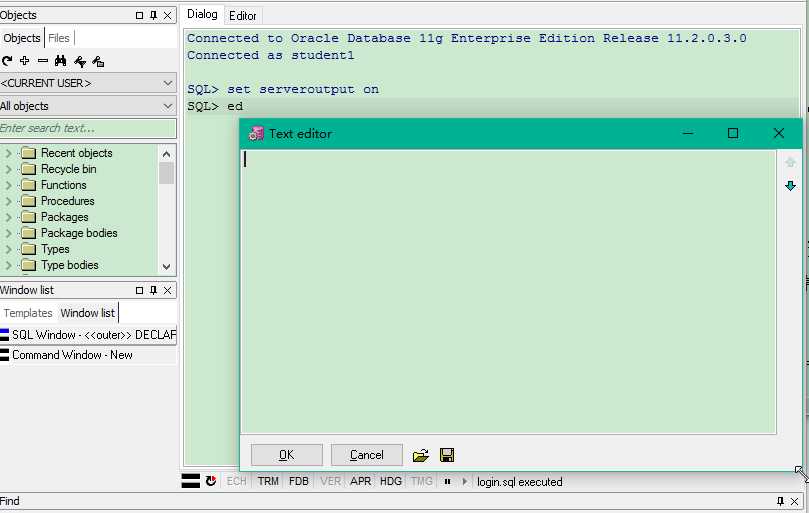The width and height of the screenshot is (809, 513).
Task: Expand the Type bodies folder
Action: [x=8, y=265]
